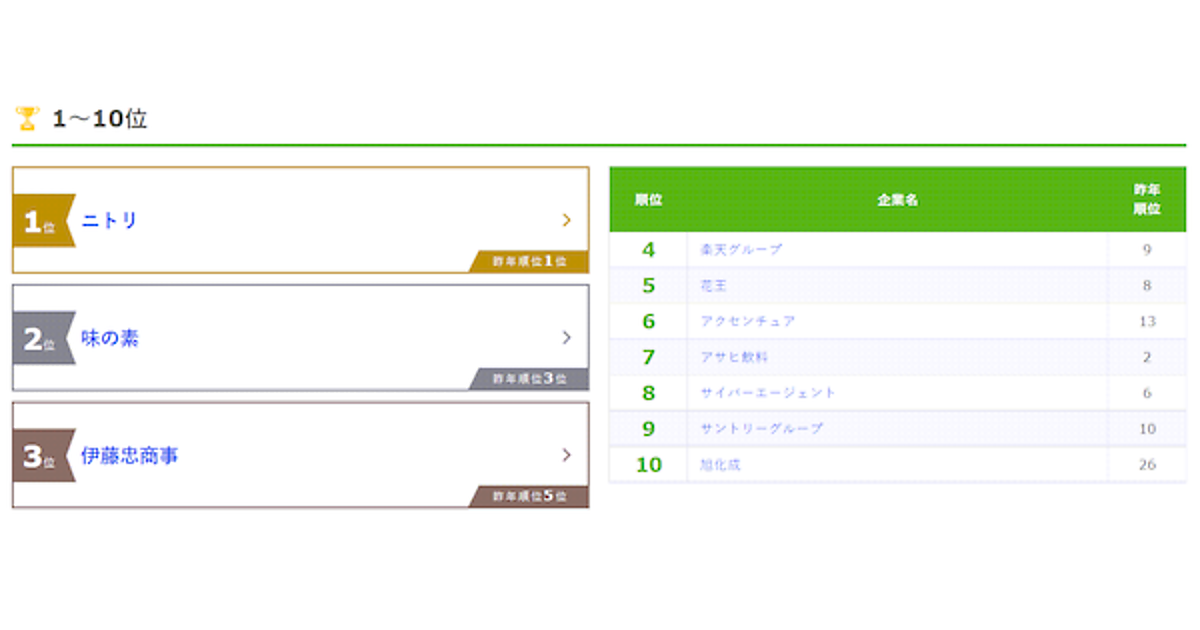
Task: Open the ニトリ company link
Action: [x=109, y=220]
